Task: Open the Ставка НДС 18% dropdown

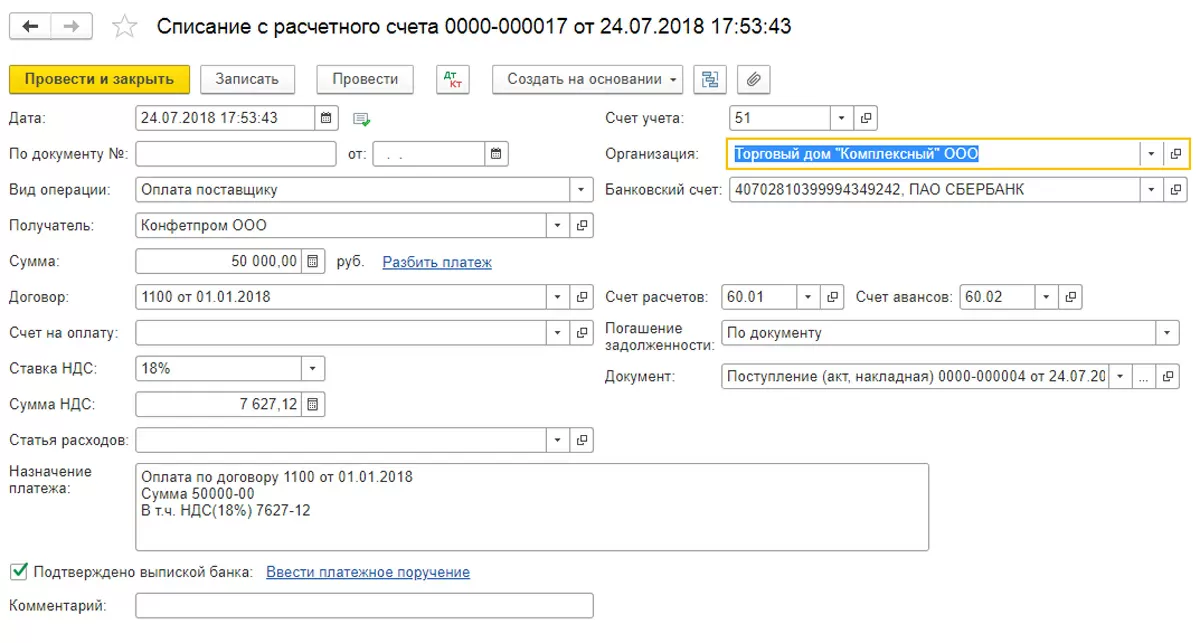Action: (313, 369)
